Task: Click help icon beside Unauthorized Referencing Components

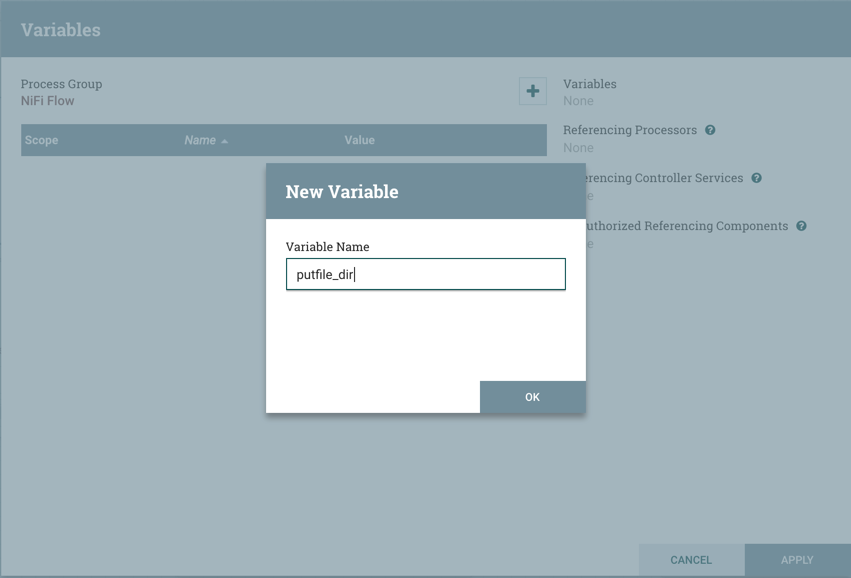Action: coord(801,226)
